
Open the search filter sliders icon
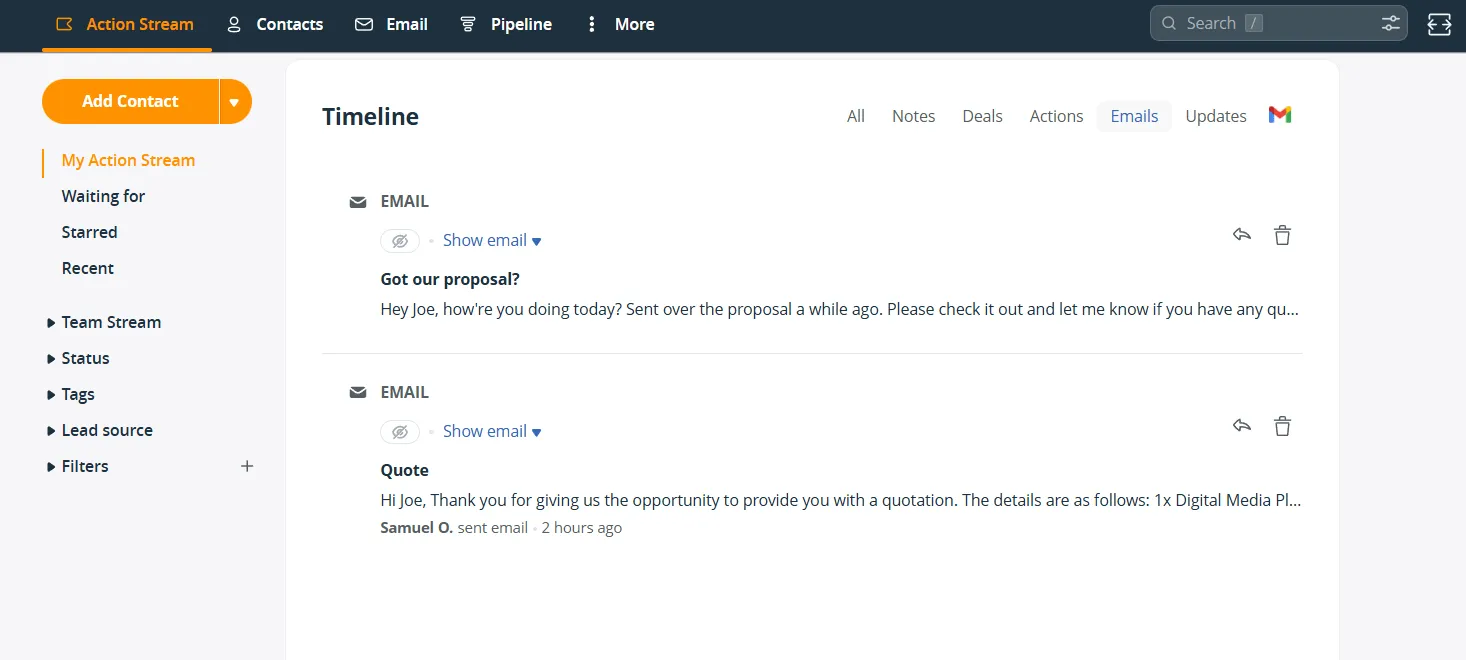(x=1390, y=23)
